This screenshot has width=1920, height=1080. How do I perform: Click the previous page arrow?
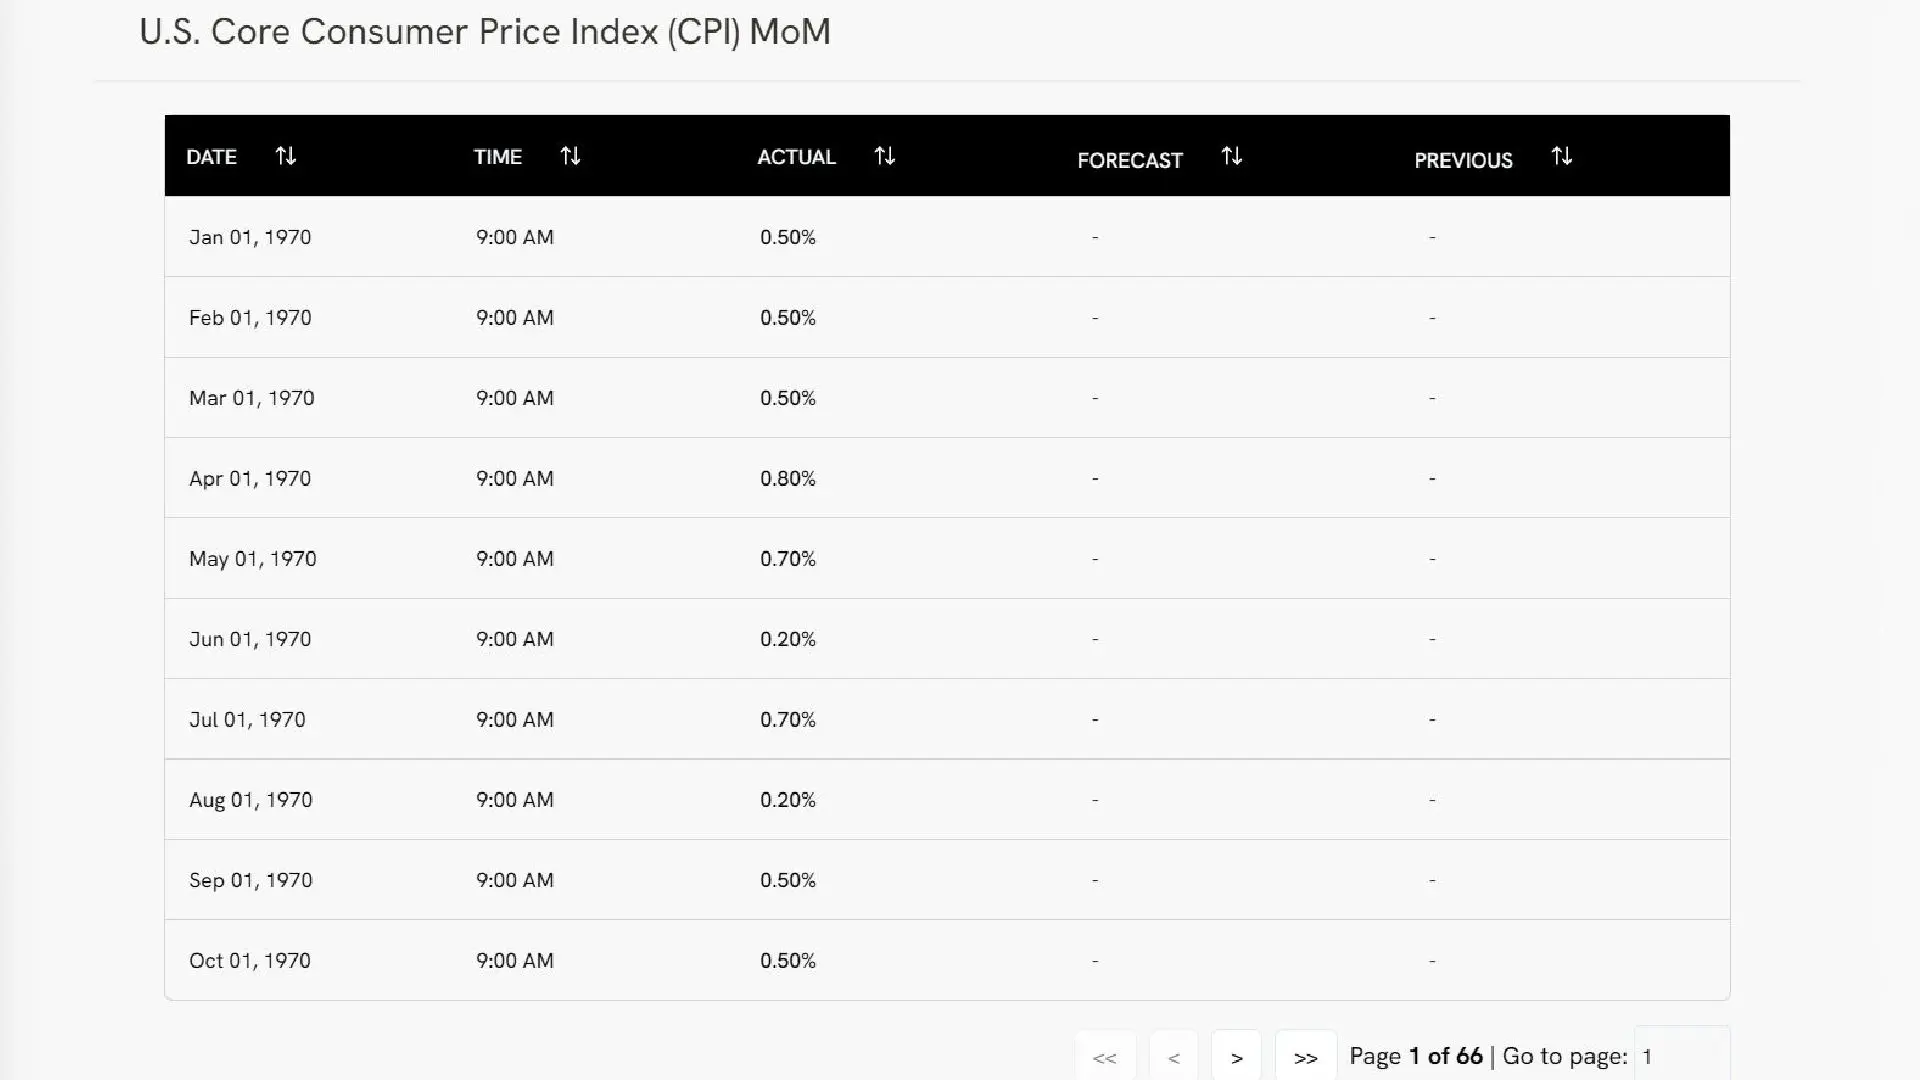coord(1174,1057)
